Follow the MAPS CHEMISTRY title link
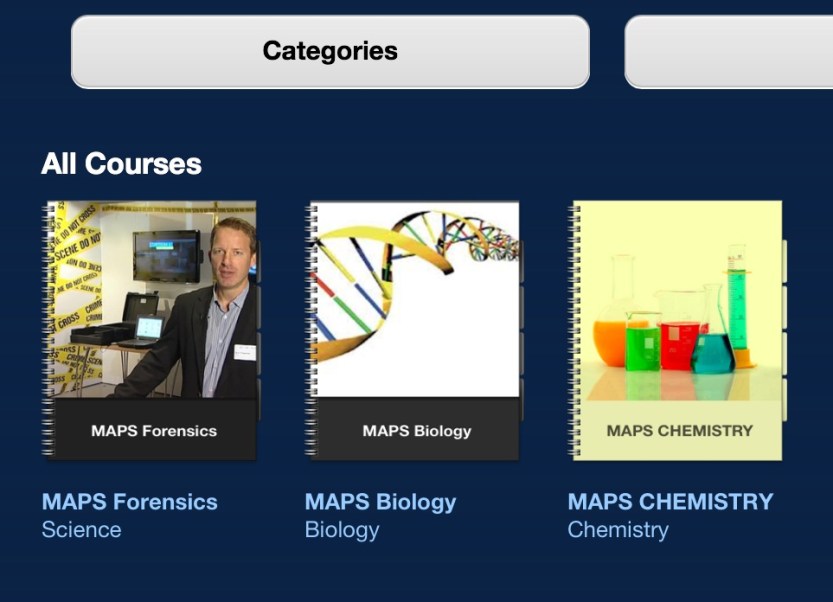This screenshot has height=602, width=833. tap(670, 502)
